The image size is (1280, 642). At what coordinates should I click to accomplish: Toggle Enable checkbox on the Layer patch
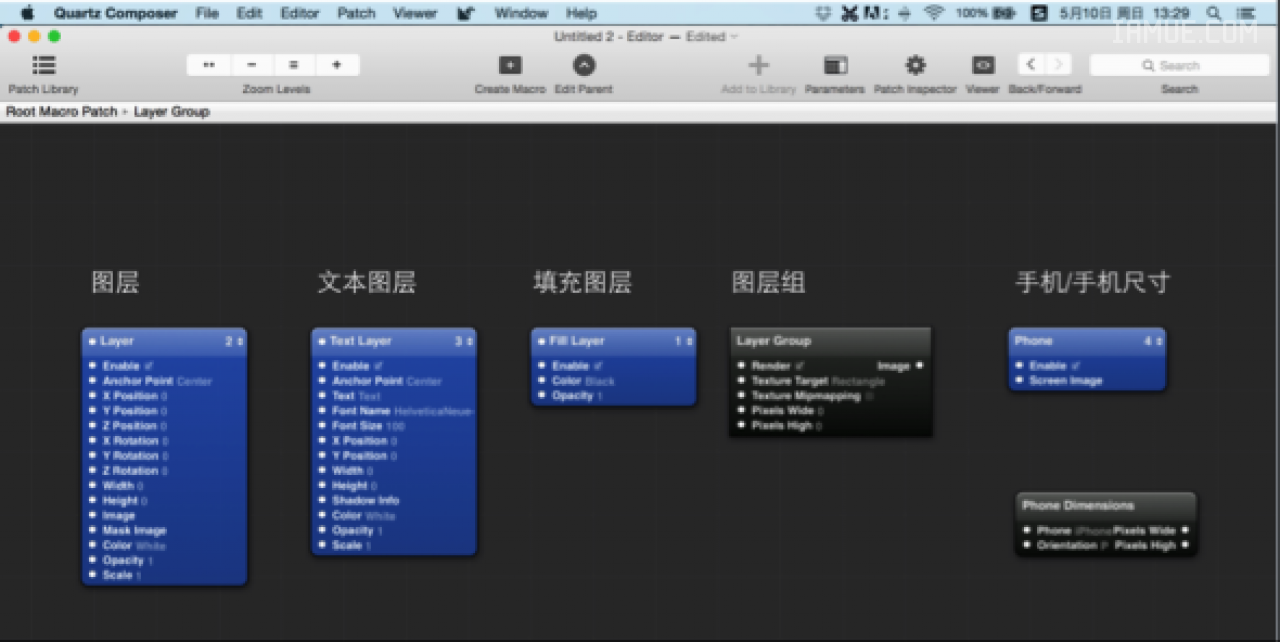(x=149, y=366)
